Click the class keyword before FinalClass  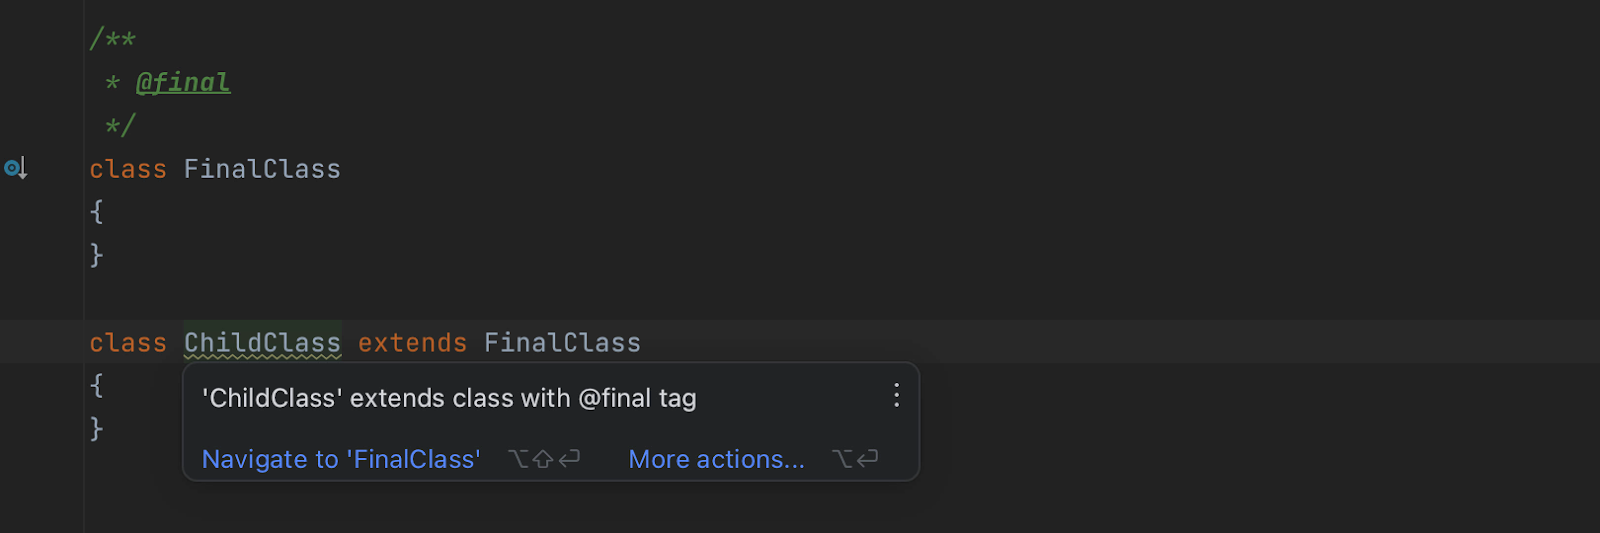point(128,169)
